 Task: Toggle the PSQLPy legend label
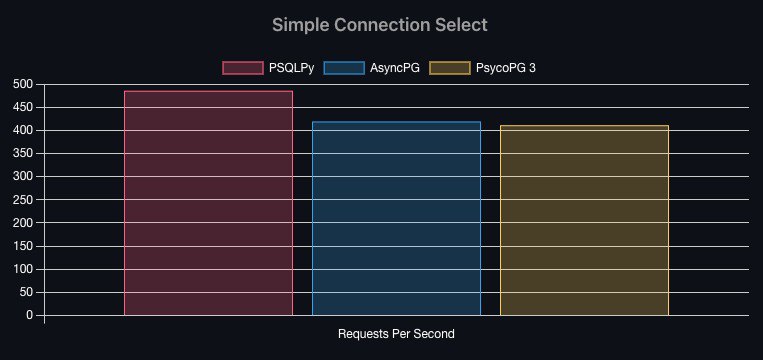coord(291,68)
